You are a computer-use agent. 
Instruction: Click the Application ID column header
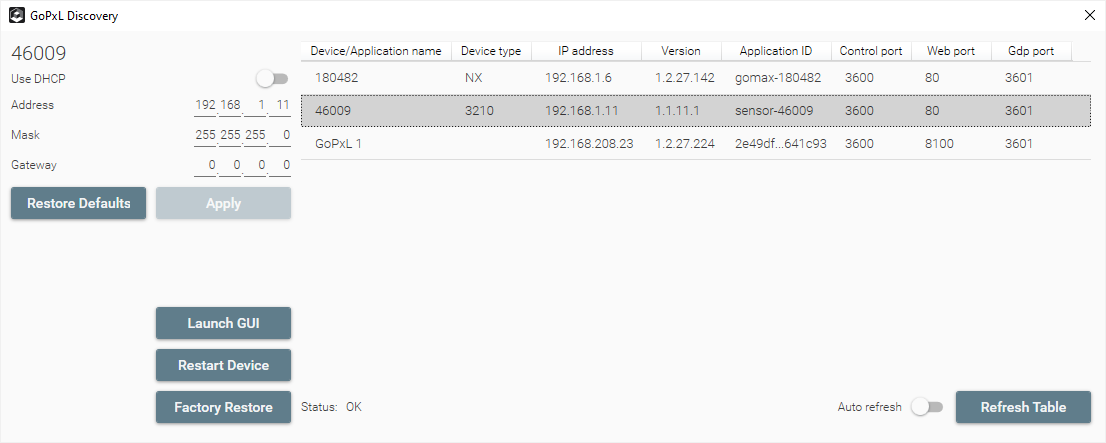(x=776, y=51)
